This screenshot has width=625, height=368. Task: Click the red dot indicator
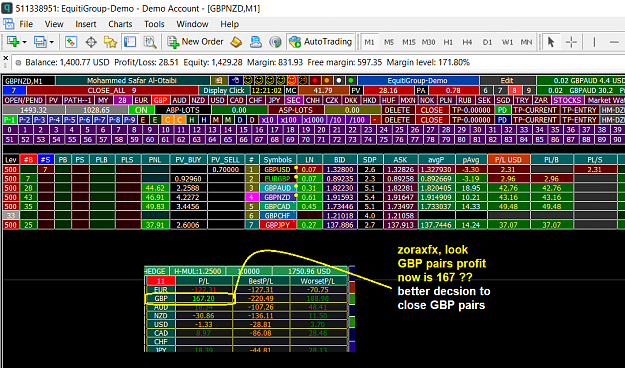point(314,81)
